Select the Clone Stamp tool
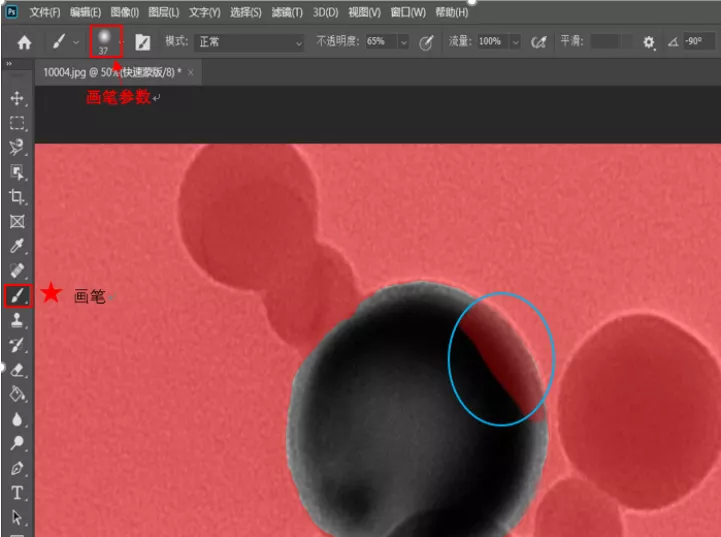Screen dimensions: 721x537 [17, 320]
